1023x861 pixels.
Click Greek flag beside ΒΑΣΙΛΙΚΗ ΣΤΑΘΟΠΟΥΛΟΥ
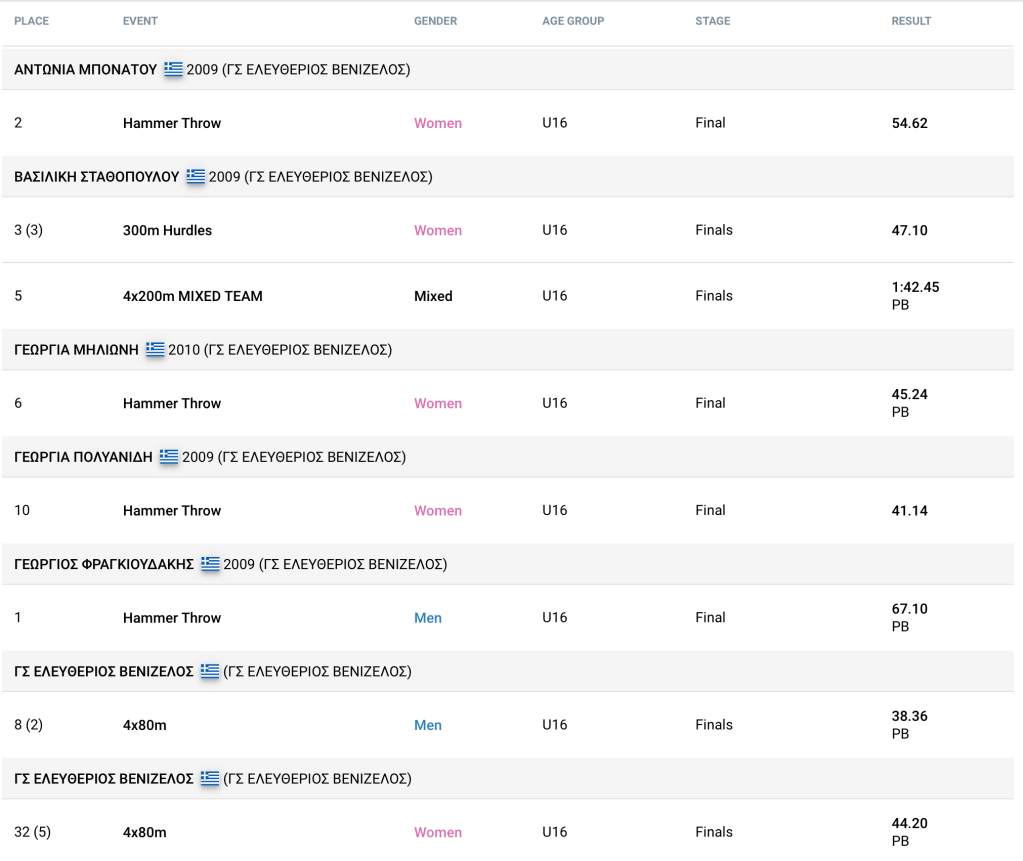(196, 177)
